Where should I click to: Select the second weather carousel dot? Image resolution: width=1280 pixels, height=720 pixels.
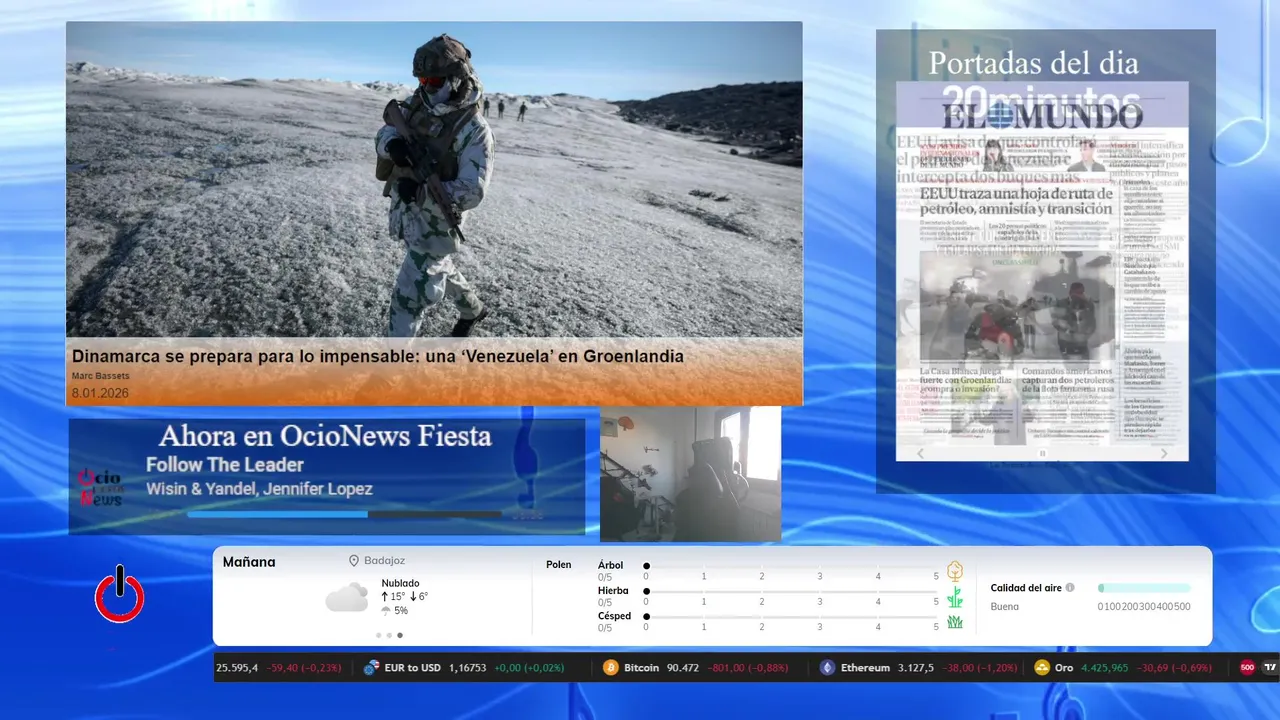(x=389, y=635)
